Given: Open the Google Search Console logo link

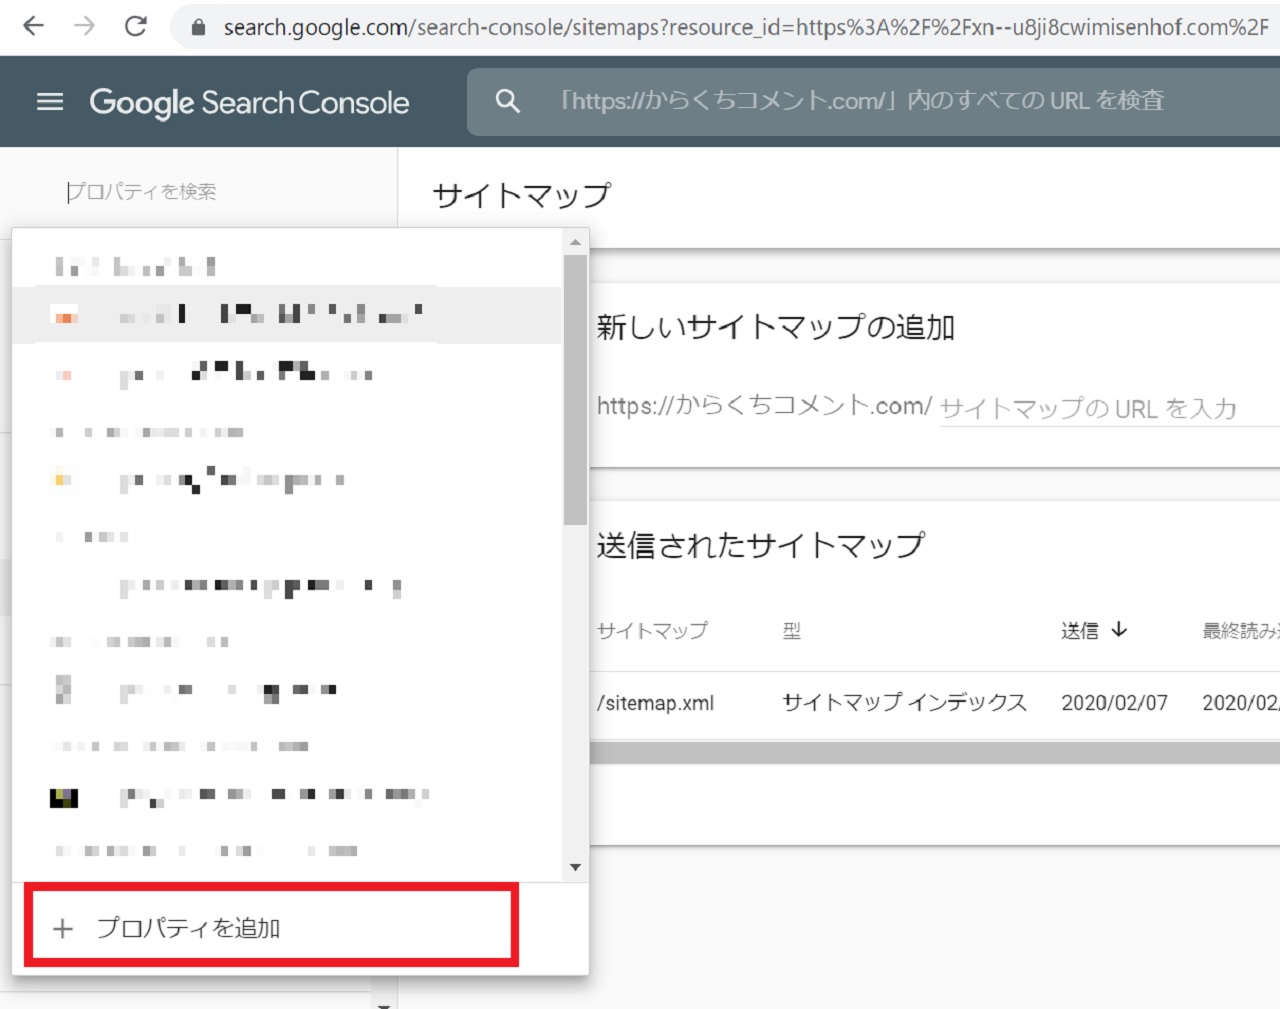Looking at the screenshot, I should point(249,102).
